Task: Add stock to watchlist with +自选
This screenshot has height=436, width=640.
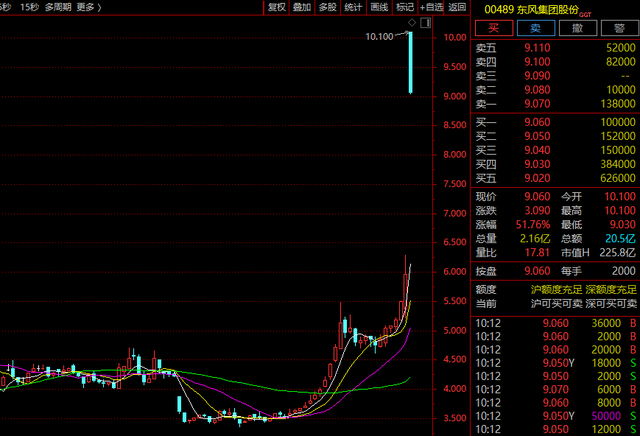Action: [x=431, y=7]
